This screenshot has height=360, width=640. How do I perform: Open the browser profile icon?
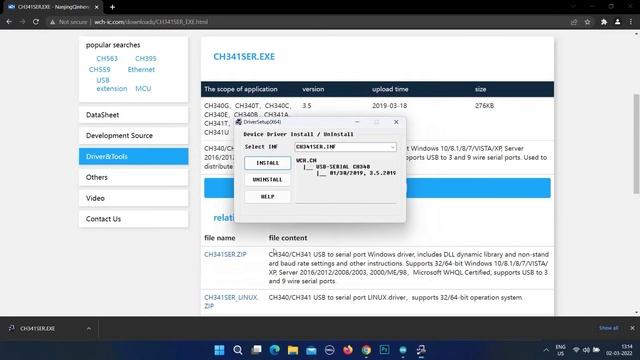(618, 22)
